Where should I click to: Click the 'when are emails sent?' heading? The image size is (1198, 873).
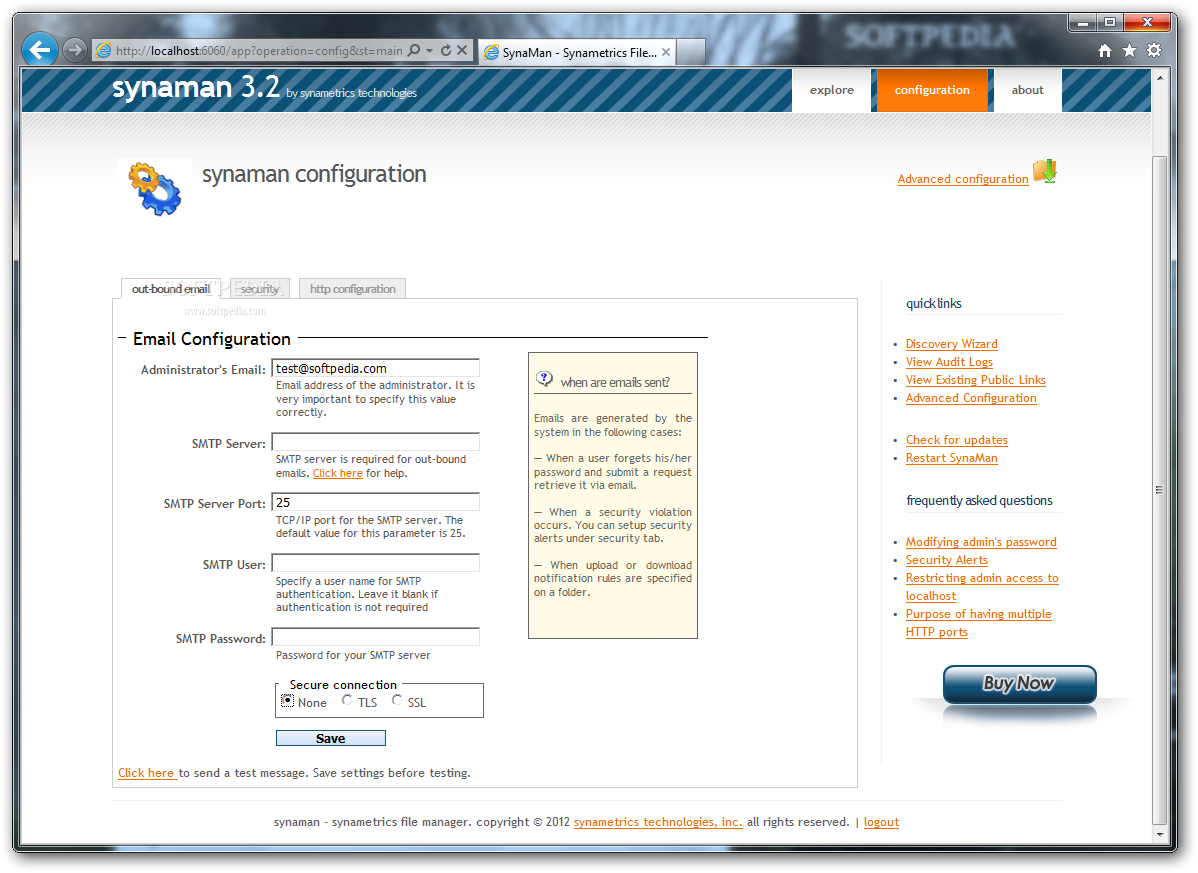click(x=615, y=383)
